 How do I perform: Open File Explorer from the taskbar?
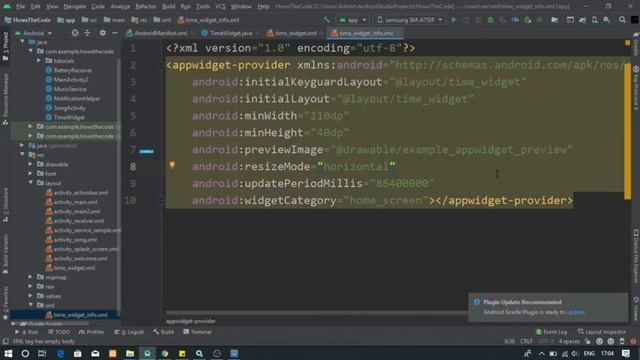pos(130,353)
